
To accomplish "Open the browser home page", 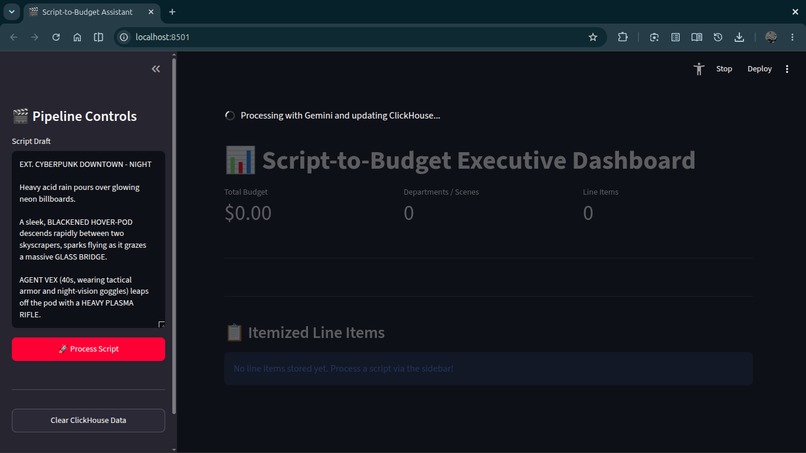I will pyautogui.click(x=77, y=37).
